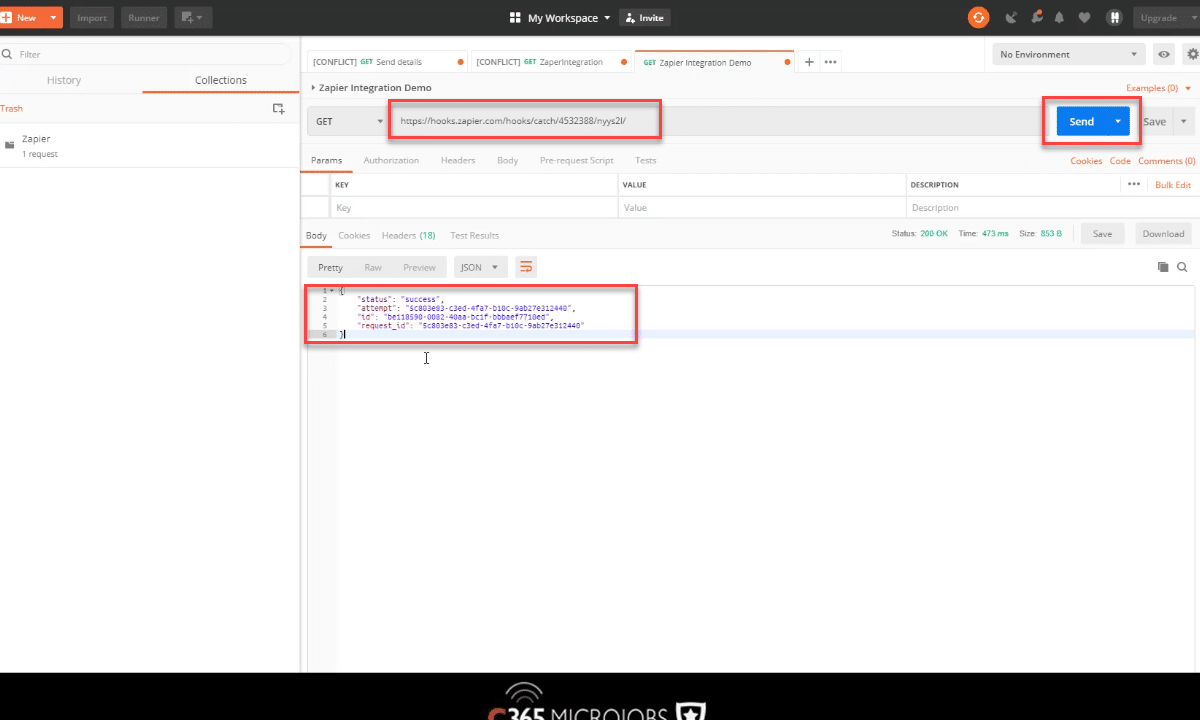1200x720 pixels.
Task: Click the heart icon in header
Action: point(1084,18)
